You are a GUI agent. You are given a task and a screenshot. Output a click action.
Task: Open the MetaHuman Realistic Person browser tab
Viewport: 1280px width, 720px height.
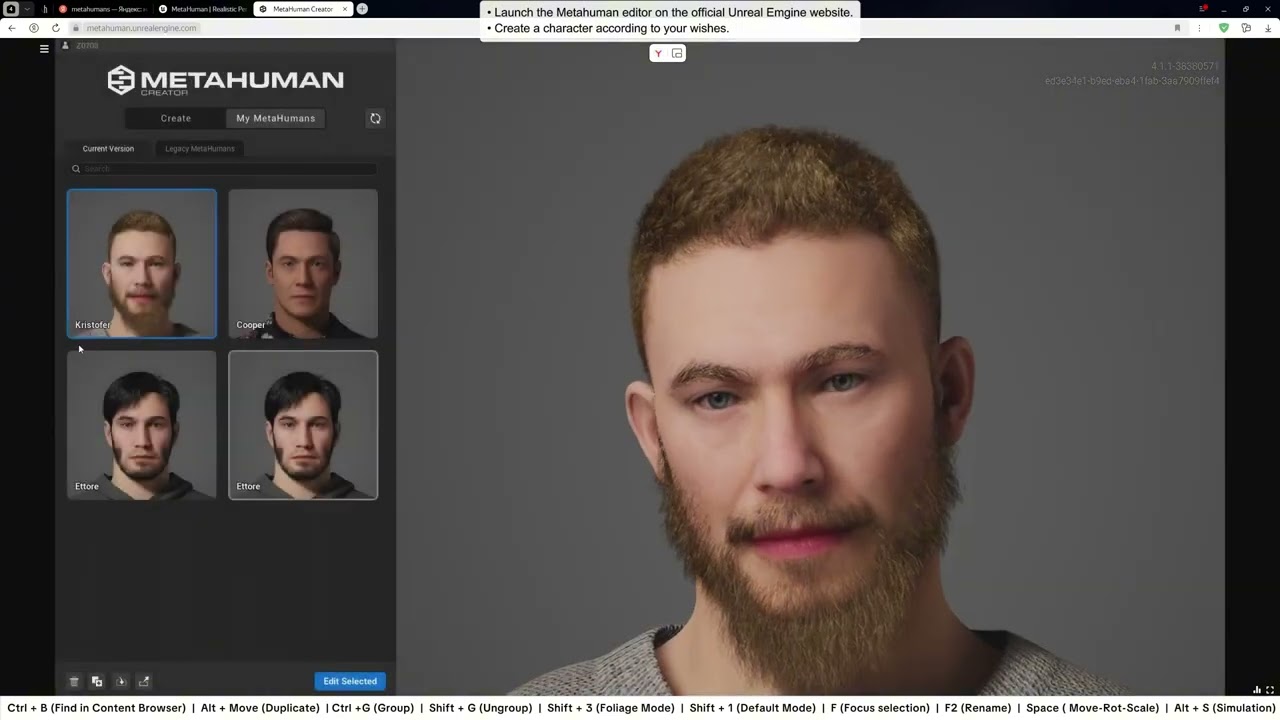point(202,9)
